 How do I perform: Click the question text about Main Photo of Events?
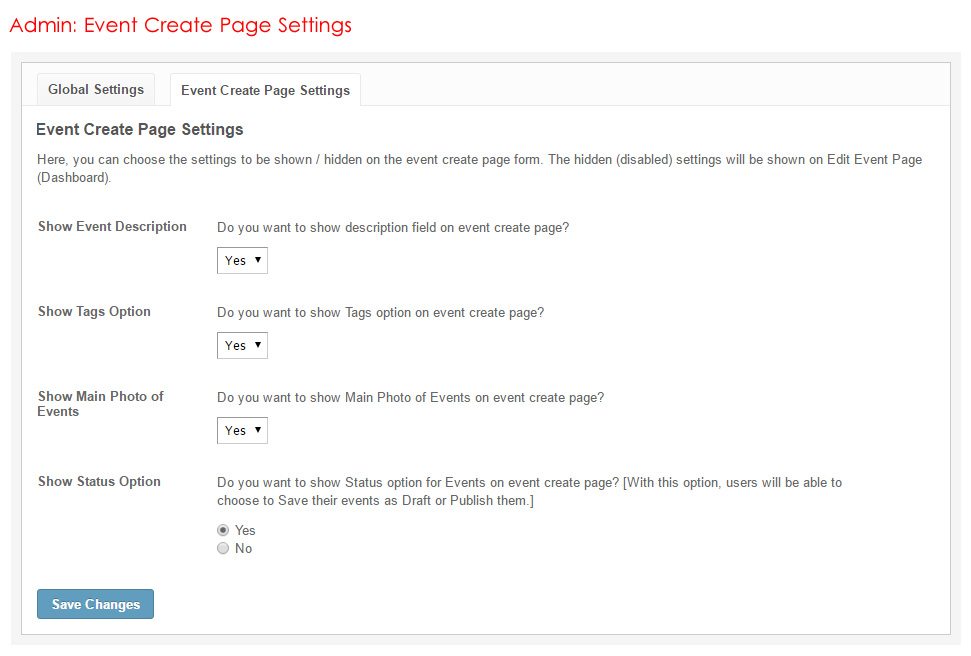tap(410, 398)
